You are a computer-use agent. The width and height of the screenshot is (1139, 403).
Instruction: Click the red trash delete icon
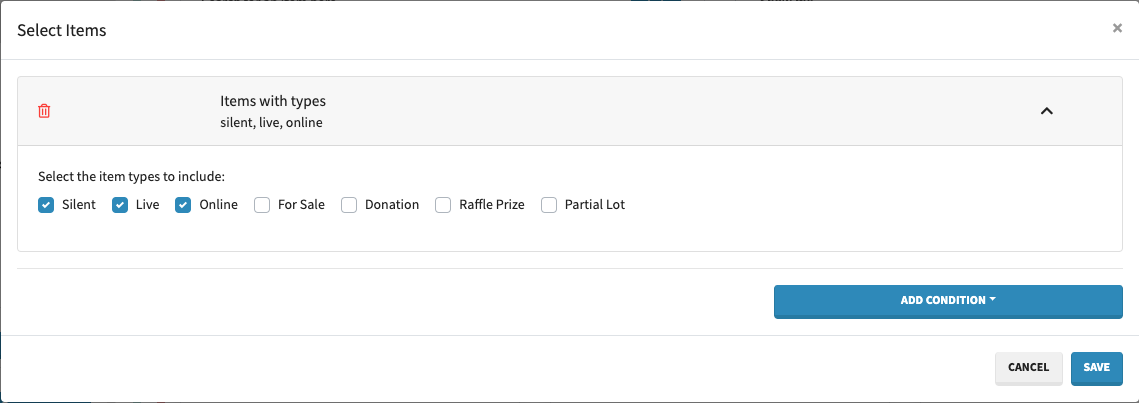(44, 111)
